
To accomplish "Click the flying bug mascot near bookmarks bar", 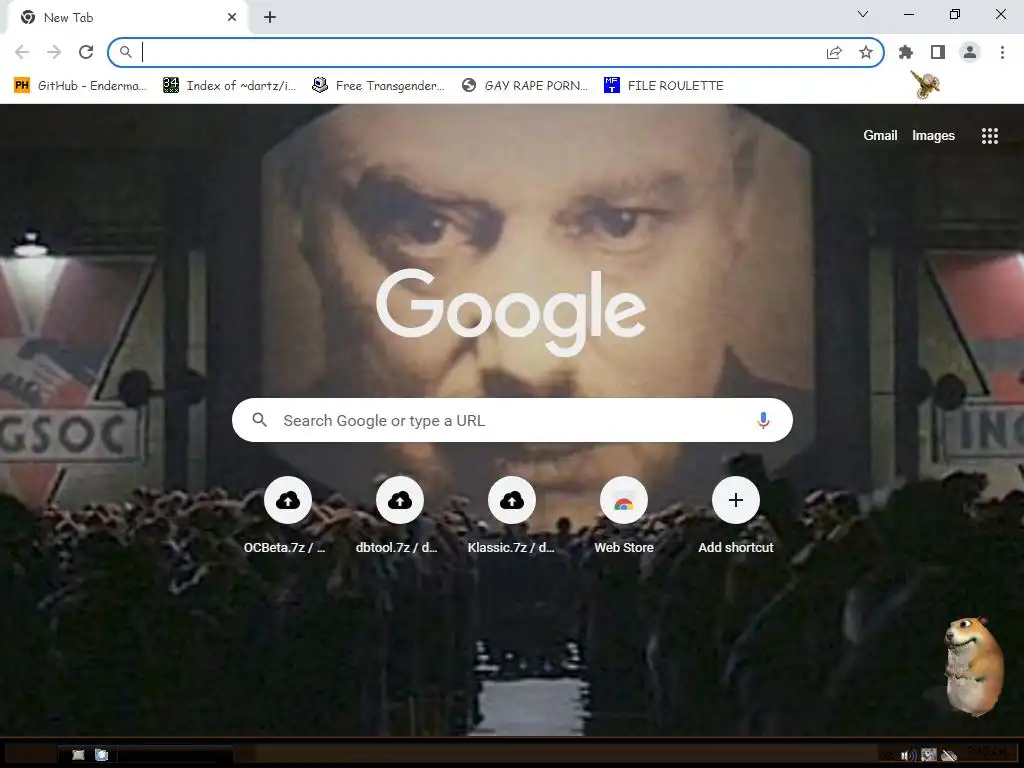I will pos(925,85).
